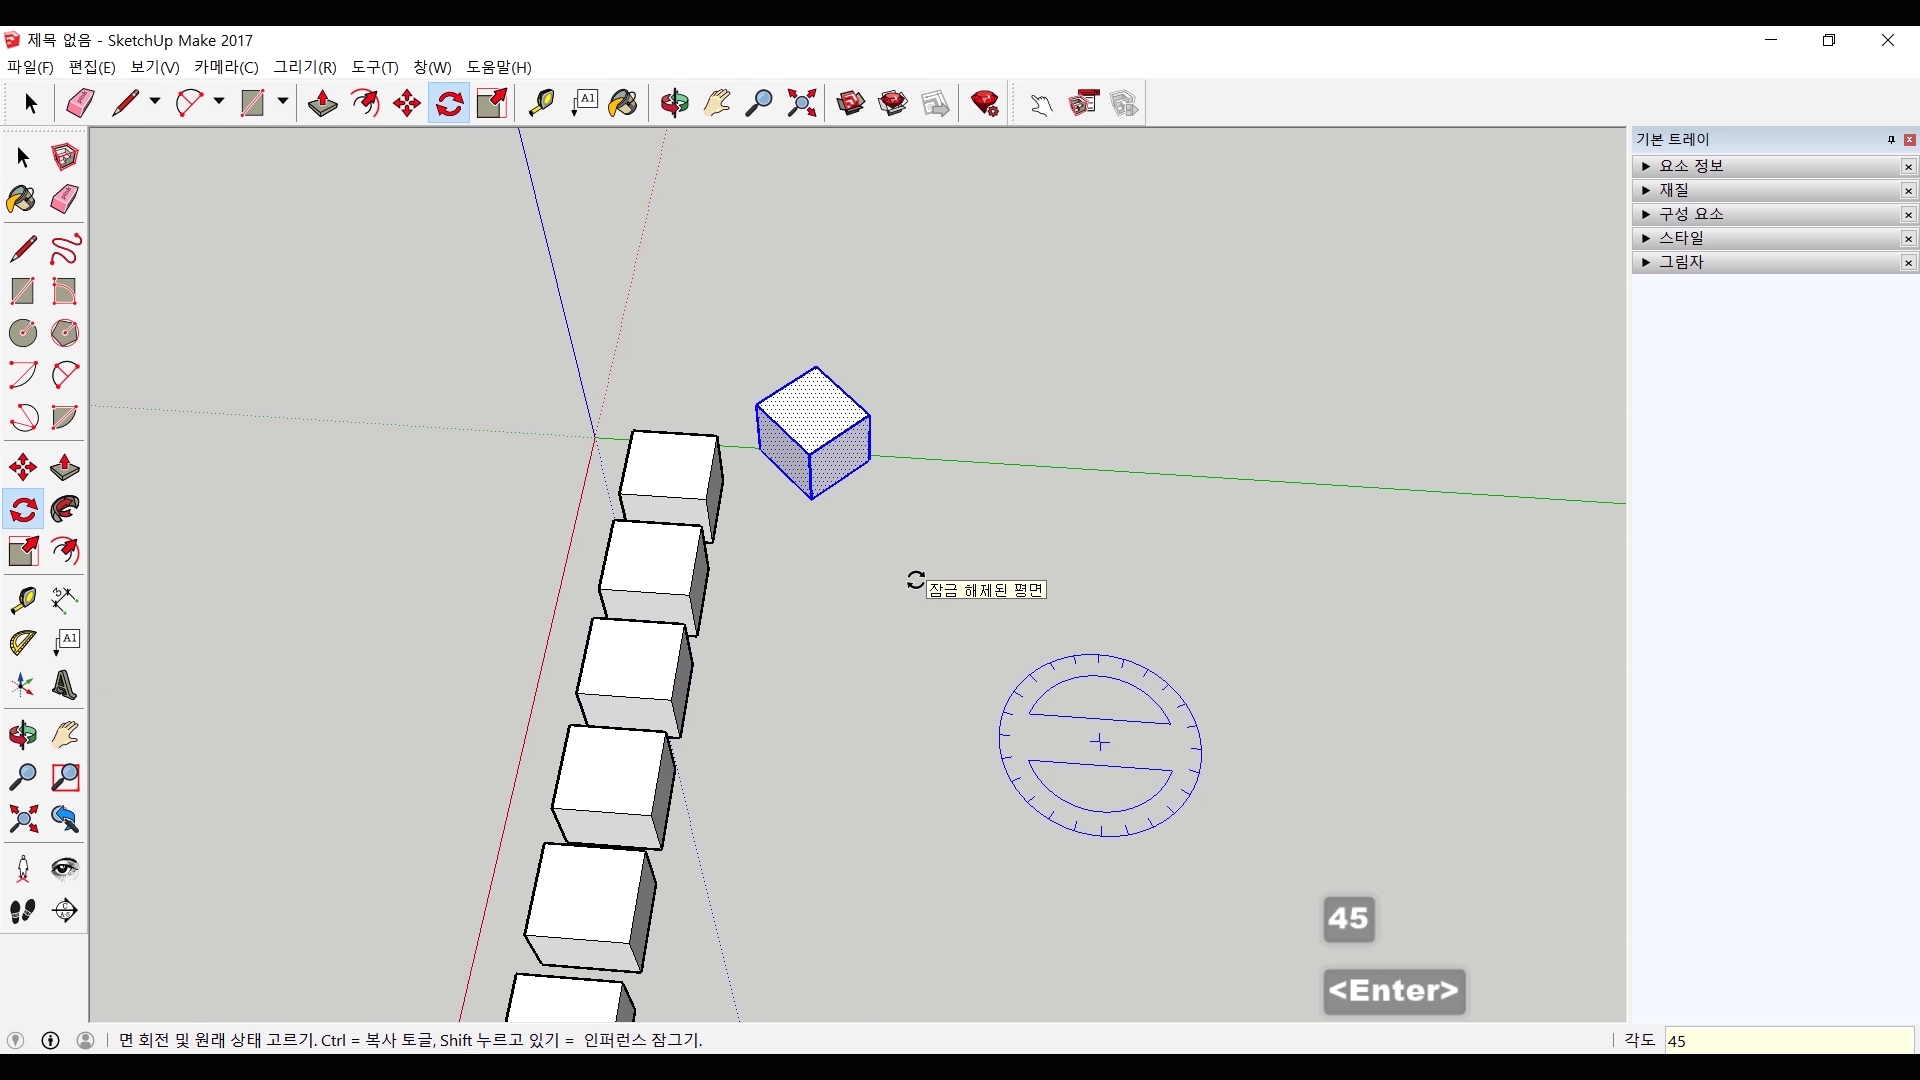Screen dimensions: 1920x1080
Task: Open the shape tool dropdown arrow
Action: 283,102
